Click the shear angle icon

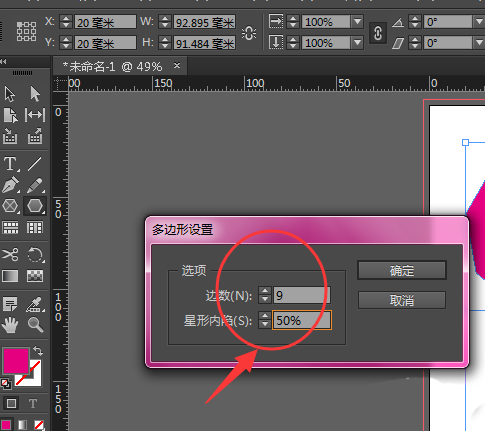[398, 43]
